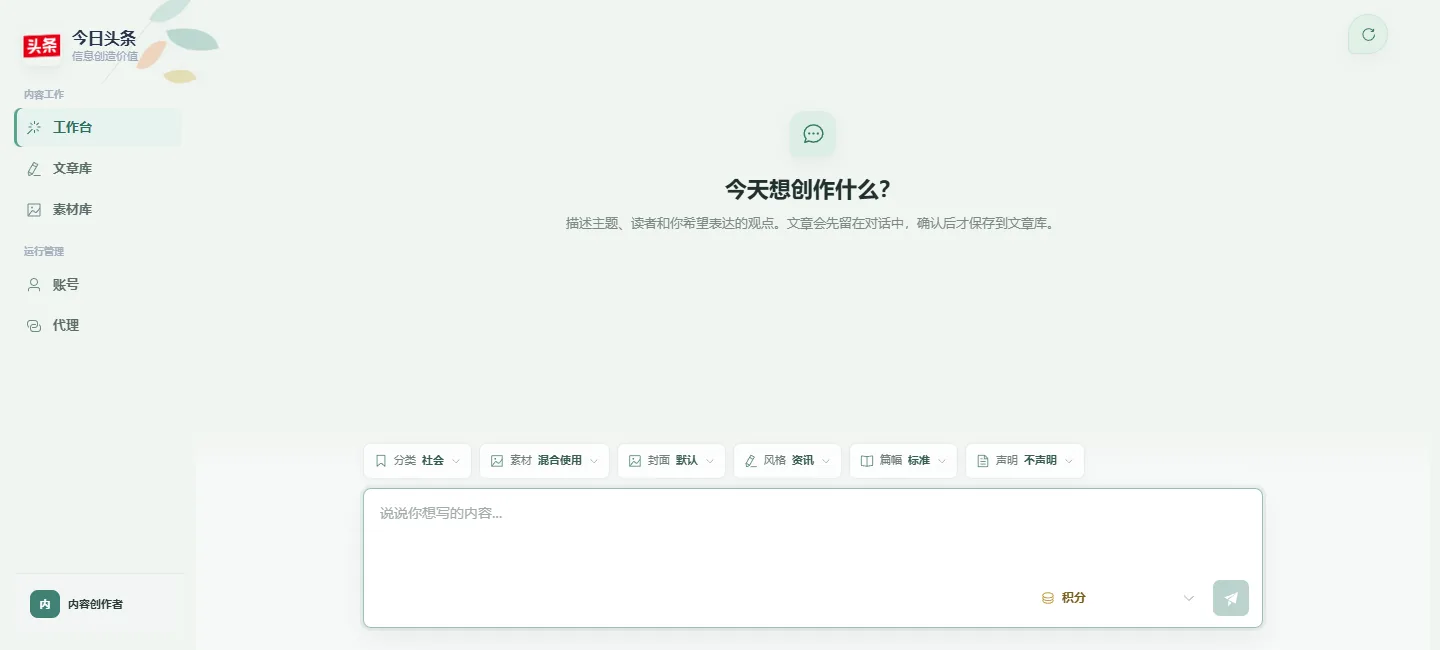Go to 工作台 in the sidebar

[98, 127]
